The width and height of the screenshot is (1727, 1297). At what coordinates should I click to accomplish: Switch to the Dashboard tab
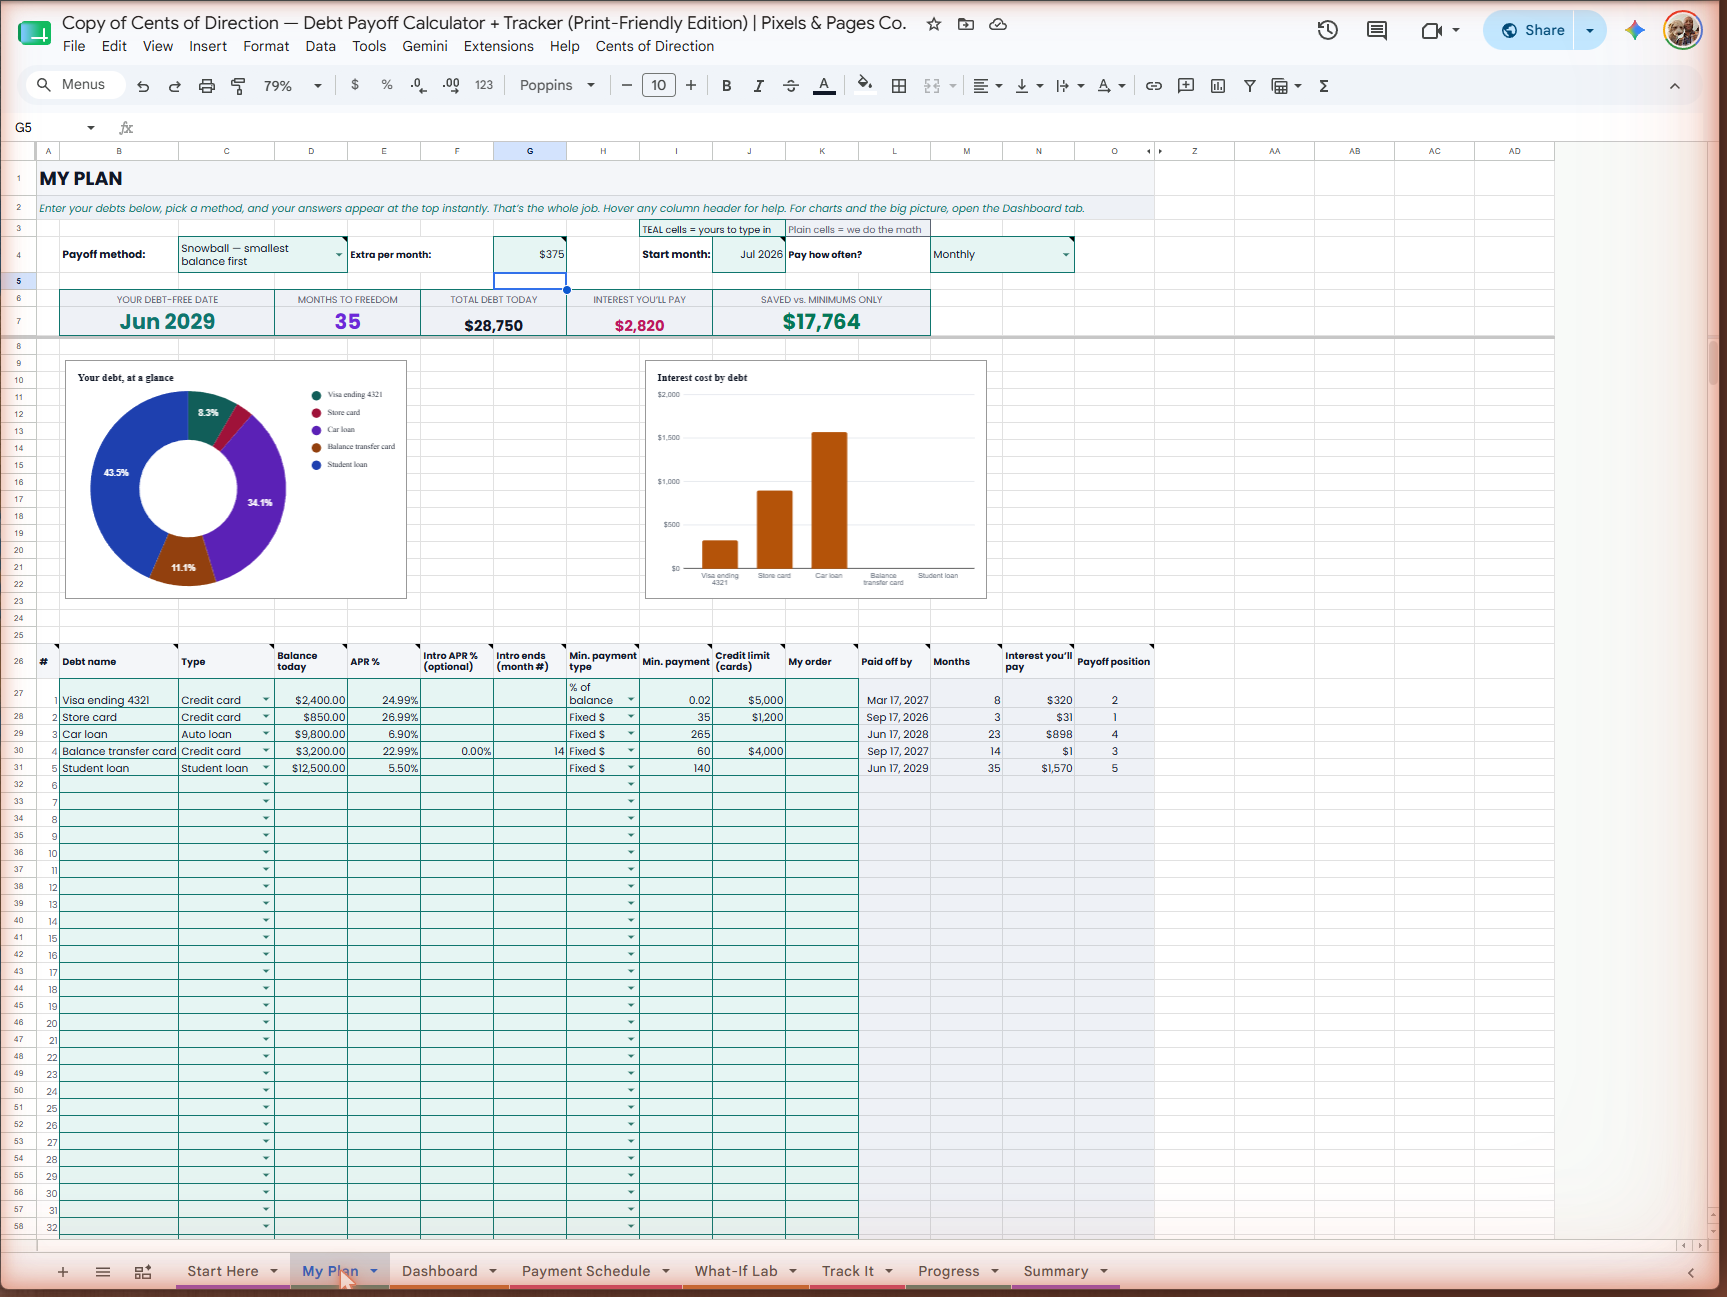click(x=440, y=1271)
